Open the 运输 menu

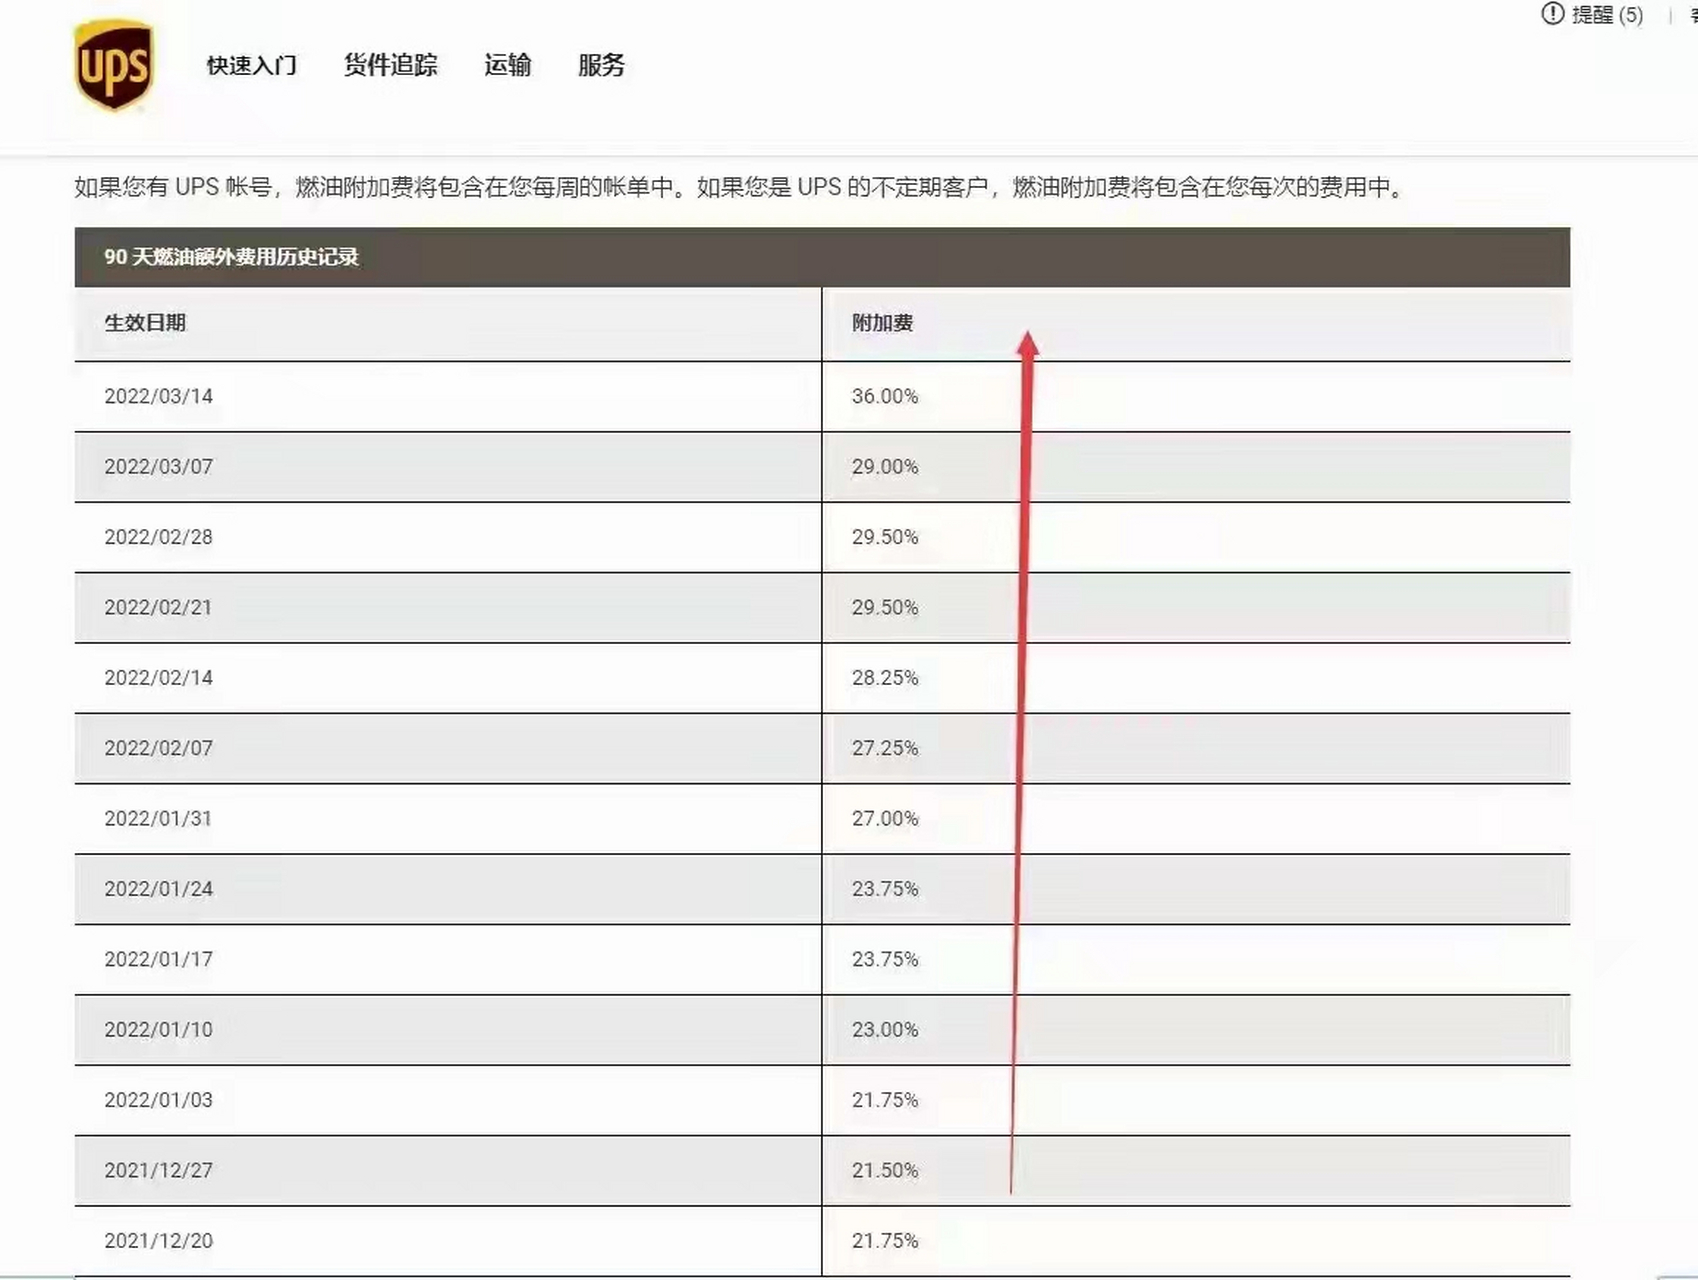point(508,65)
